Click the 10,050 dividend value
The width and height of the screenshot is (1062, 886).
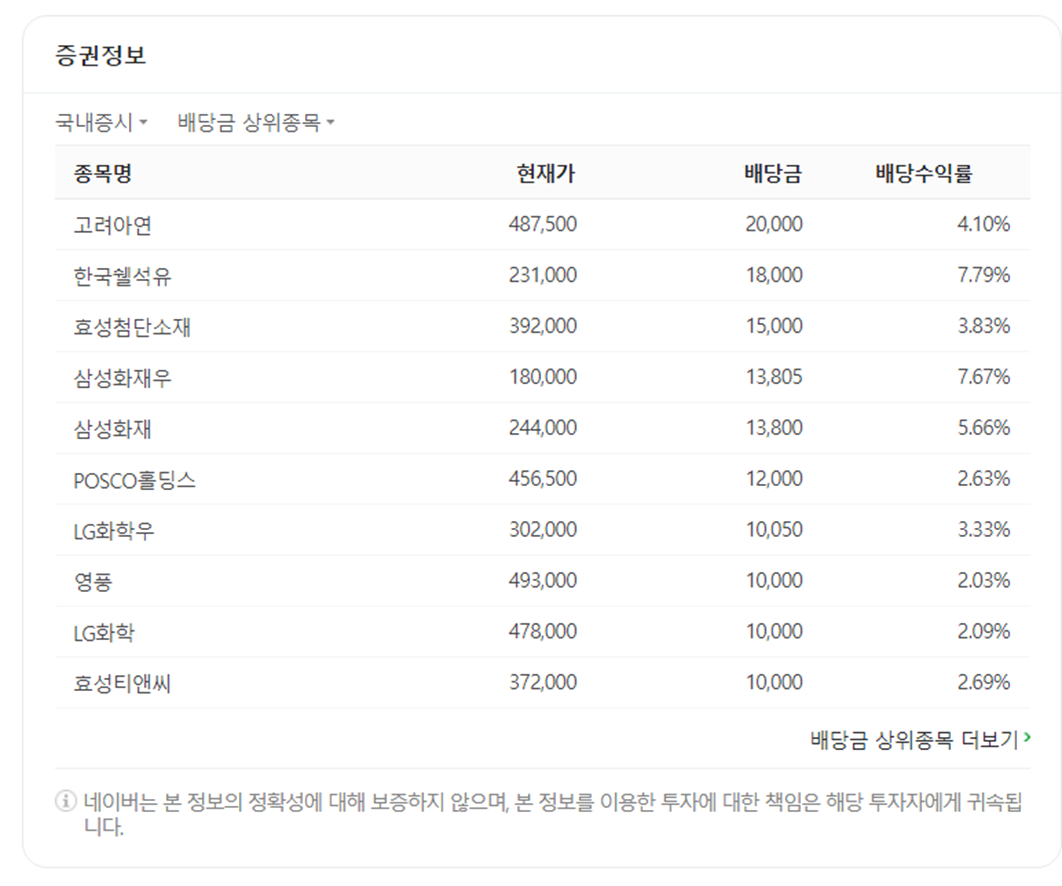pos(774,529)
